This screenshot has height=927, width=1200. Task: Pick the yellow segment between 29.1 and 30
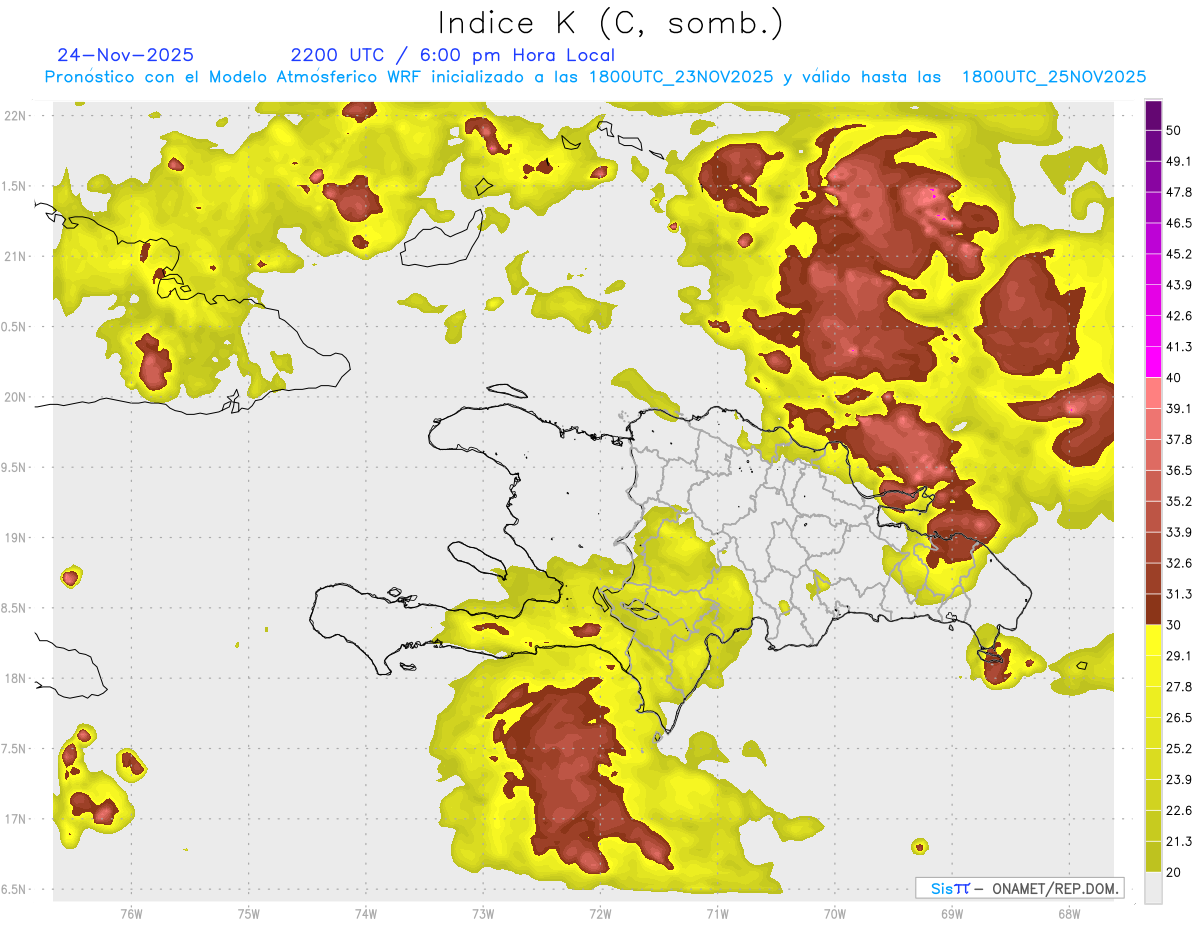point(1153,640)
